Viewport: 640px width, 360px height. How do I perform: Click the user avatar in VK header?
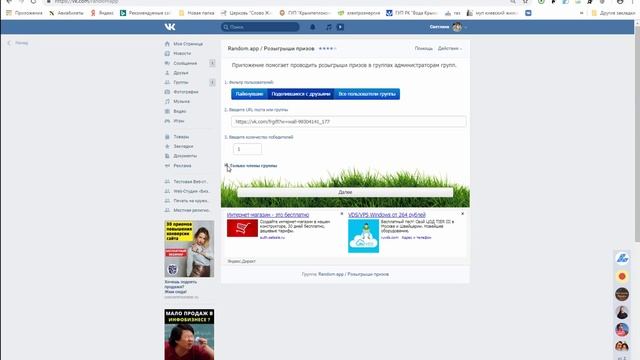click(x=457, y=27)
